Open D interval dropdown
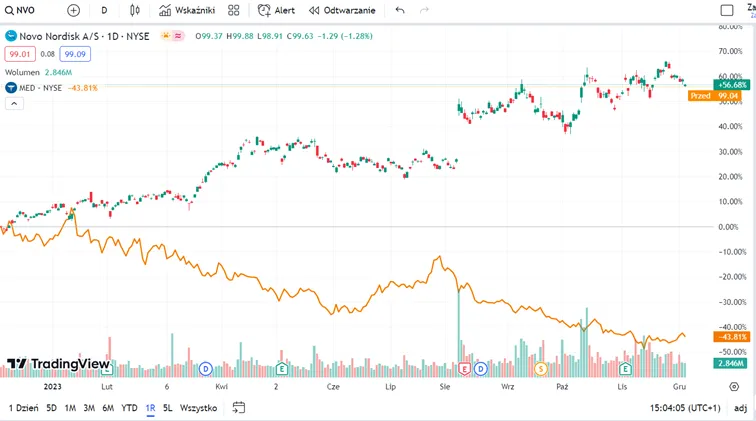 point(104,10)
